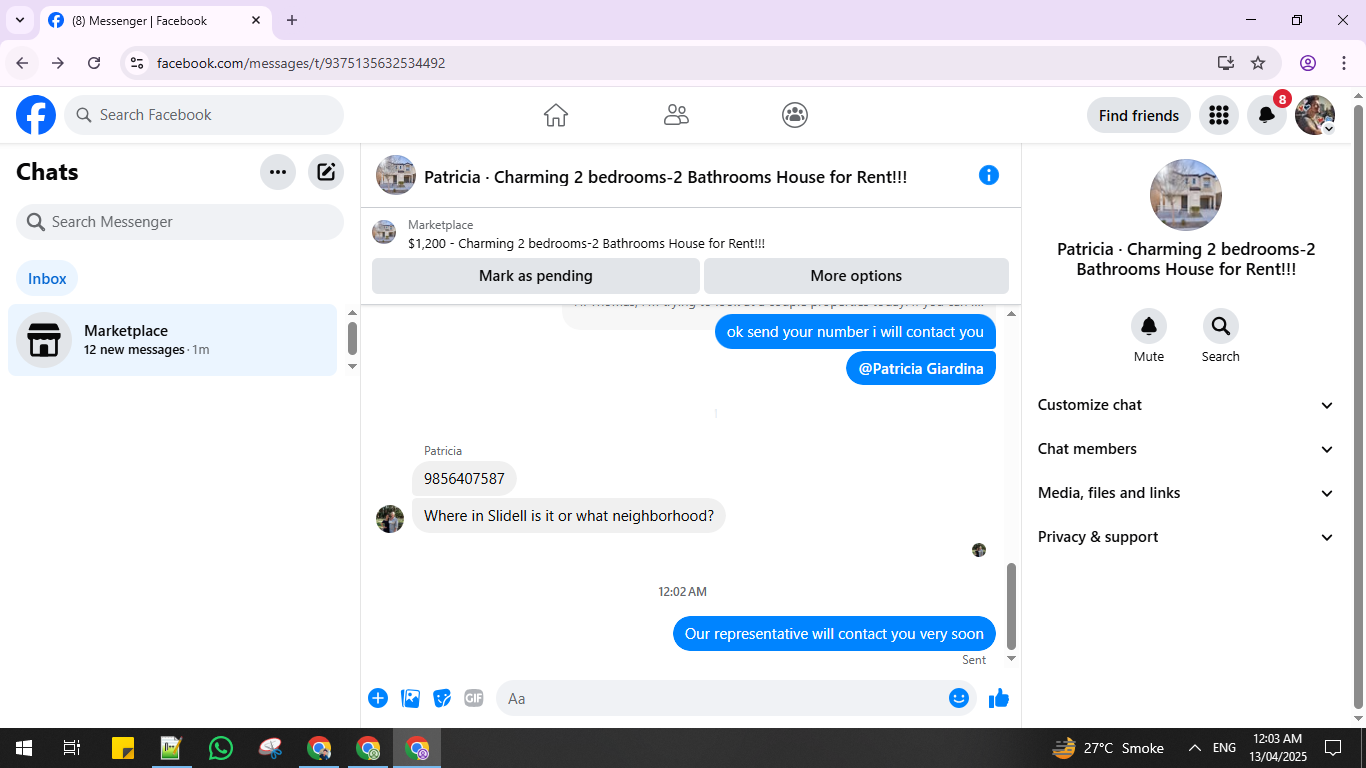1366x768 pixels.
Task: Open Sticky Notes from the taskbar
Action: tap(123, 748)
